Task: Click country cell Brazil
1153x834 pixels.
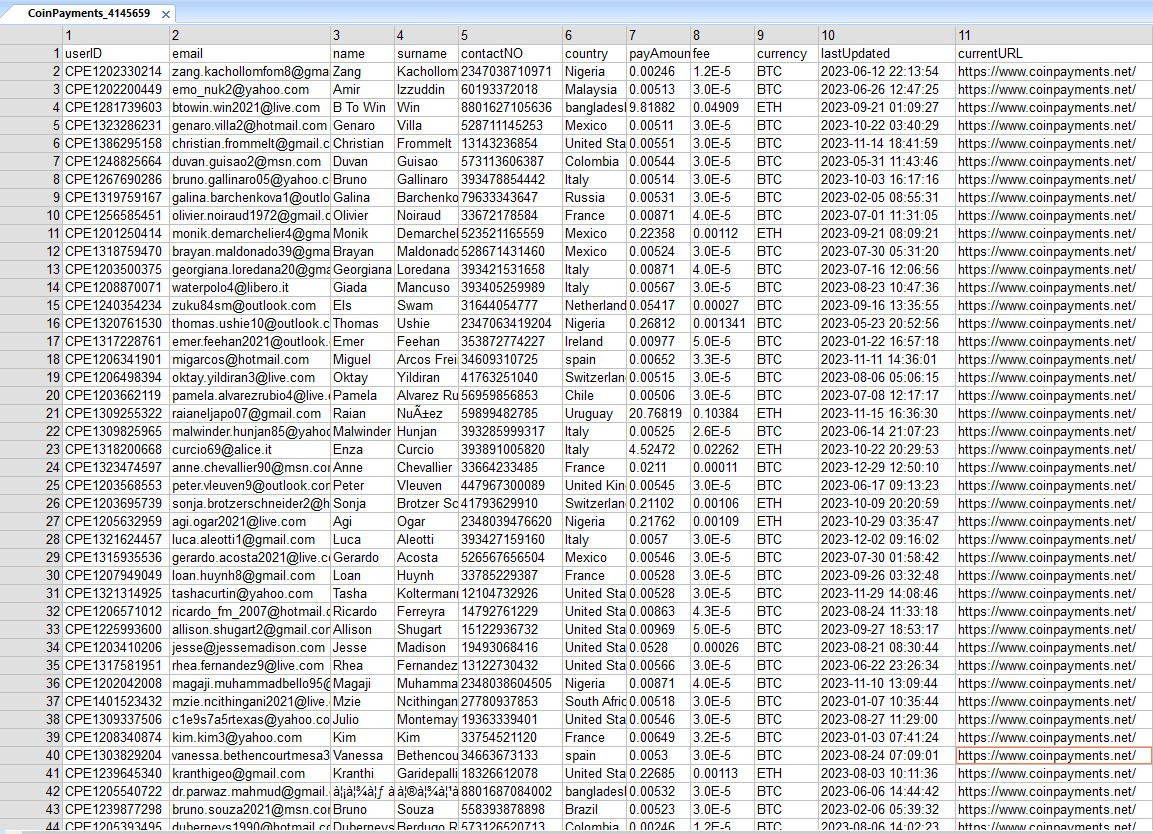Action: pyautogui.click(x=594, y=810)
